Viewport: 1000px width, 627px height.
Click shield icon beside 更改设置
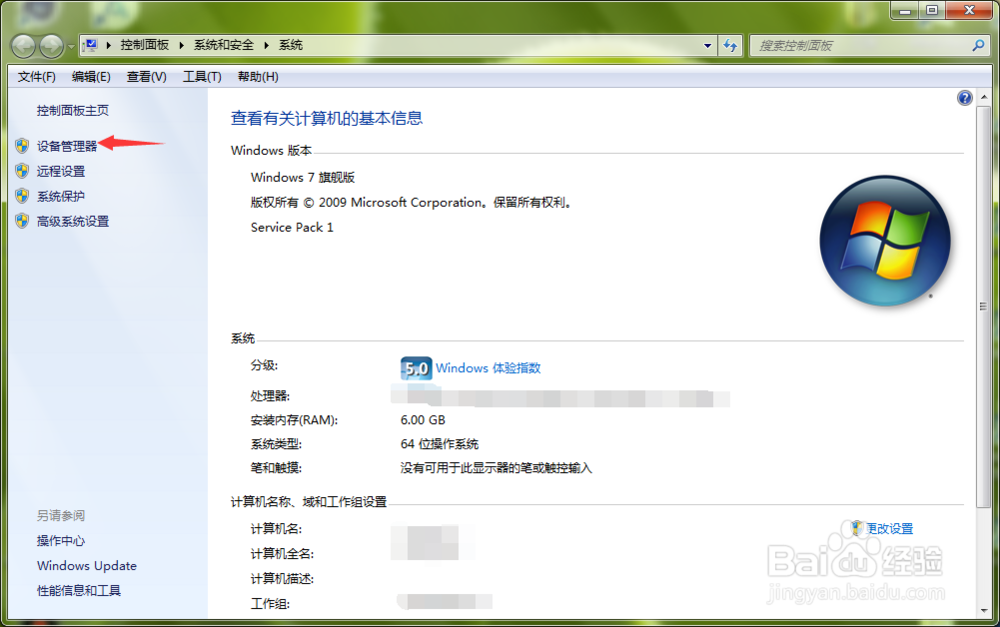[857, 528]
